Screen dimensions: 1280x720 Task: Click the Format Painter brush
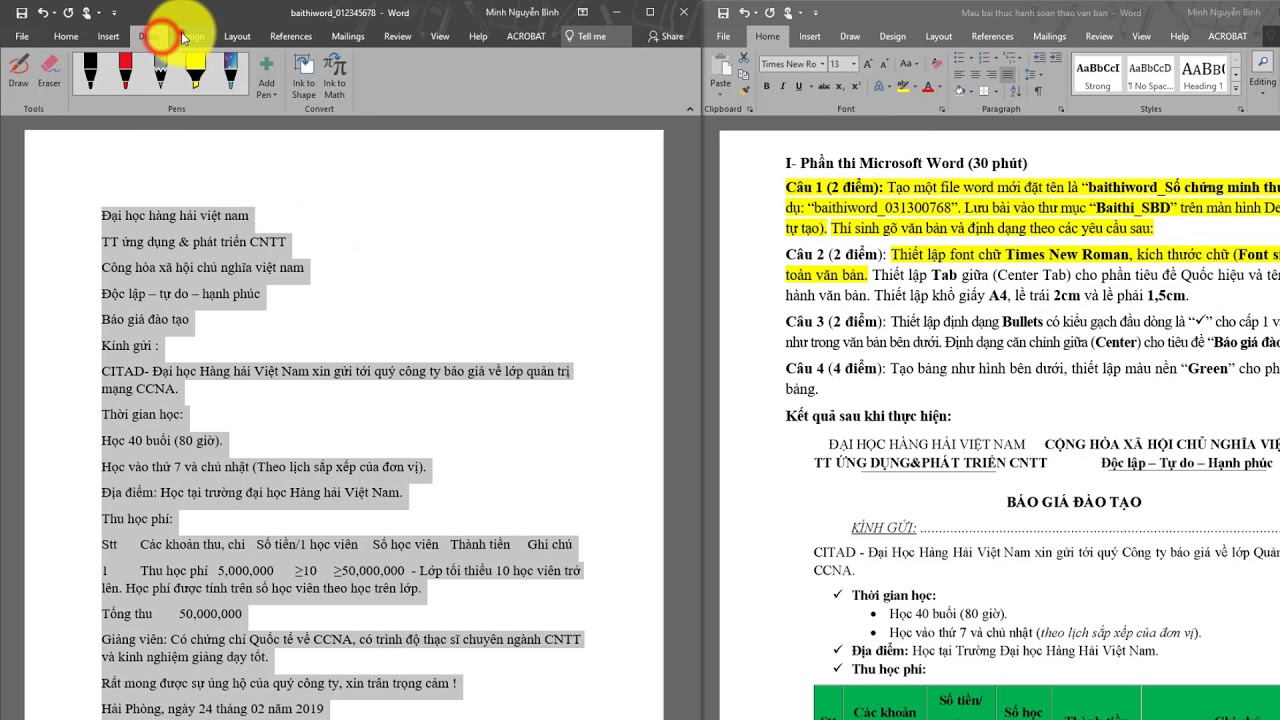click(743, 92)
